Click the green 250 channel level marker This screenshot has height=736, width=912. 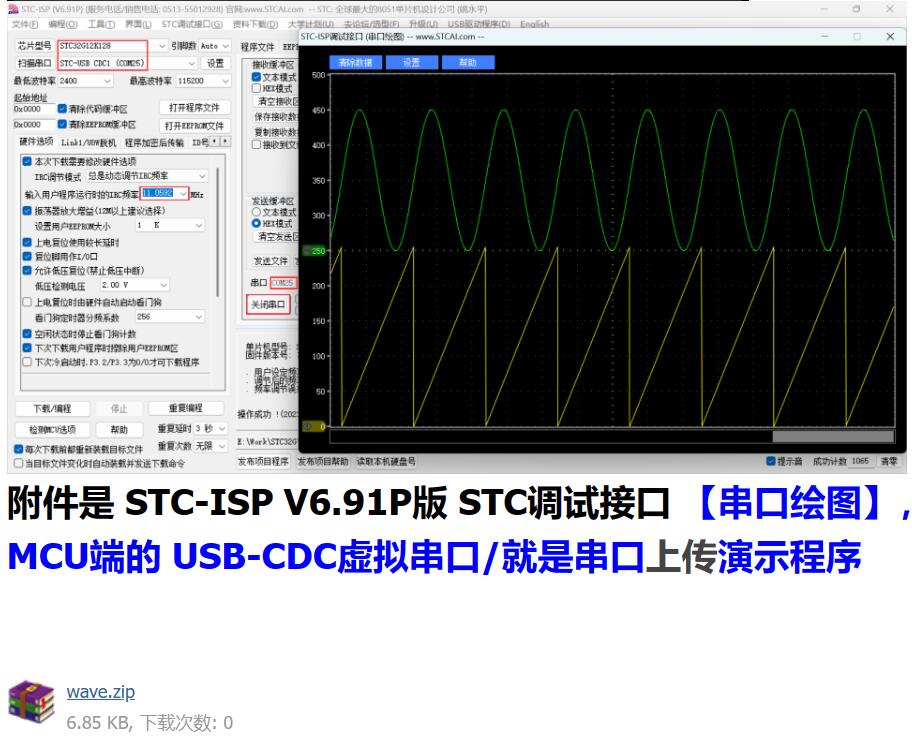tap(315, 251)
